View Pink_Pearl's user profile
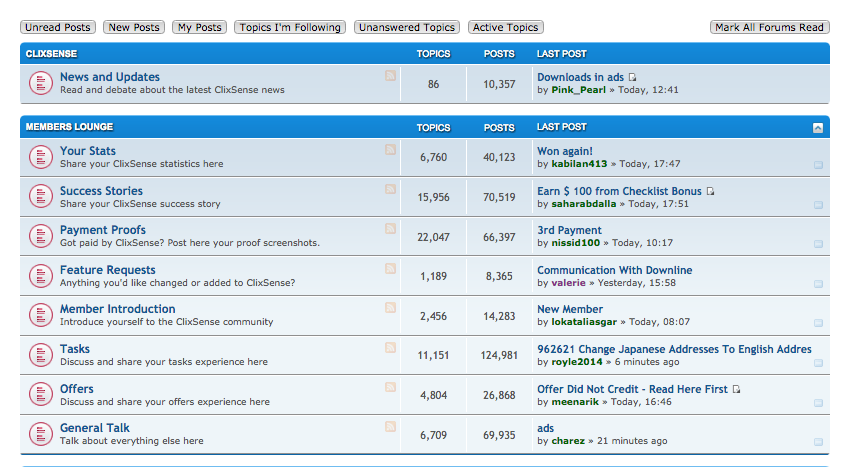The image size is (844, 467). tap(579, 90)
